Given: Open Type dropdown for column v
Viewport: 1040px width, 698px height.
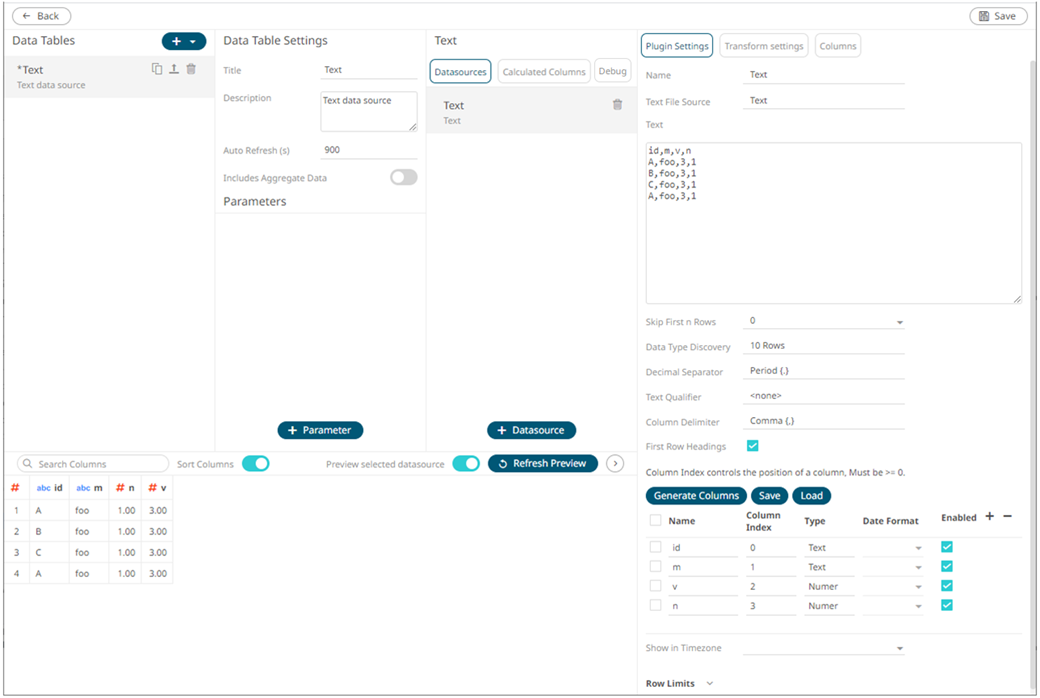Looking at the screenshot, I should [829, 587].
